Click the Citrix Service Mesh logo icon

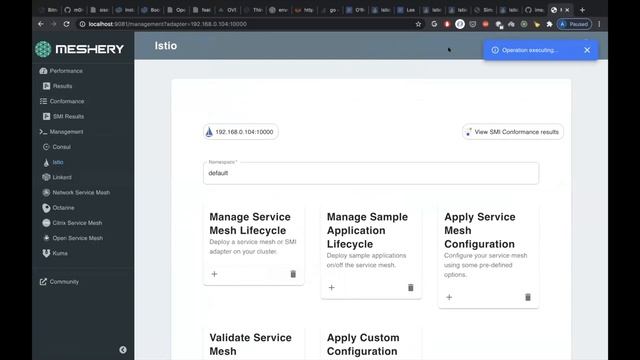(46, 223)
